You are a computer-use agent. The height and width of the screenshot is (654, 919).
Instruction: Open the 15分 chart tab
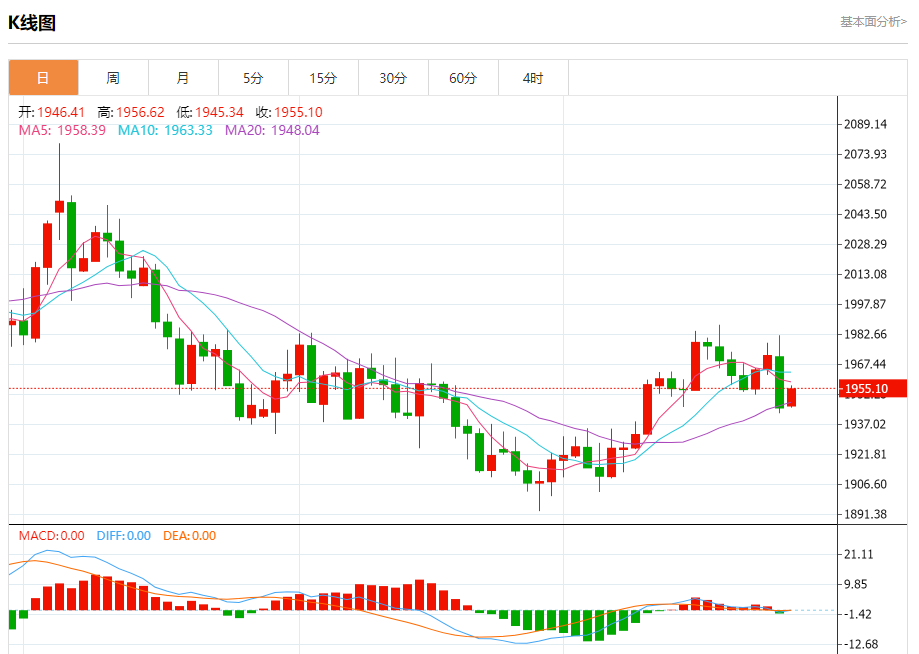323,77
